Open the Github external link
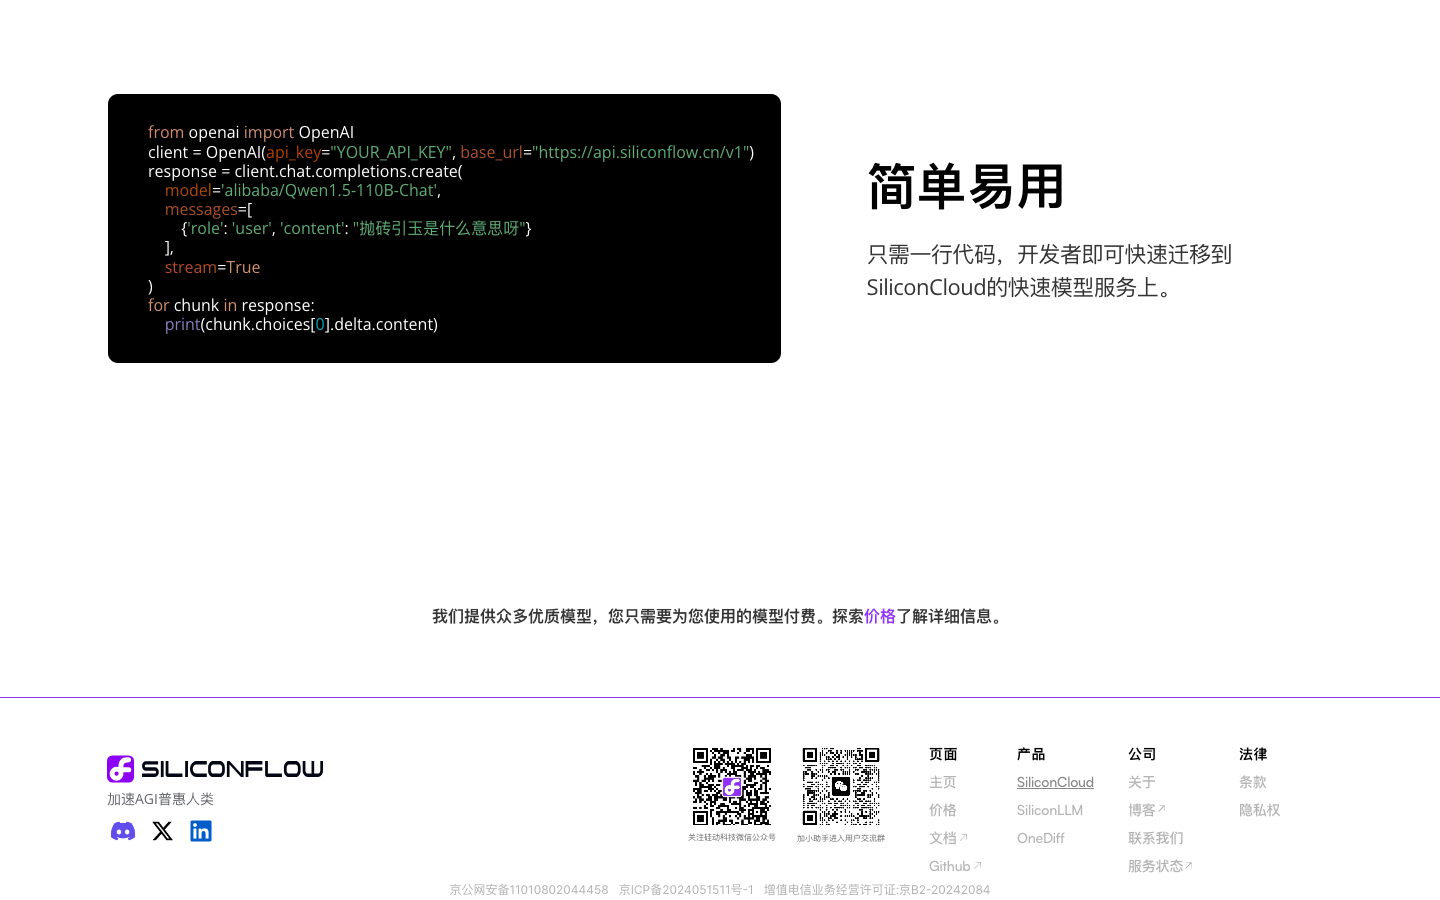The image size is (1440, 900). coord(955,866)
